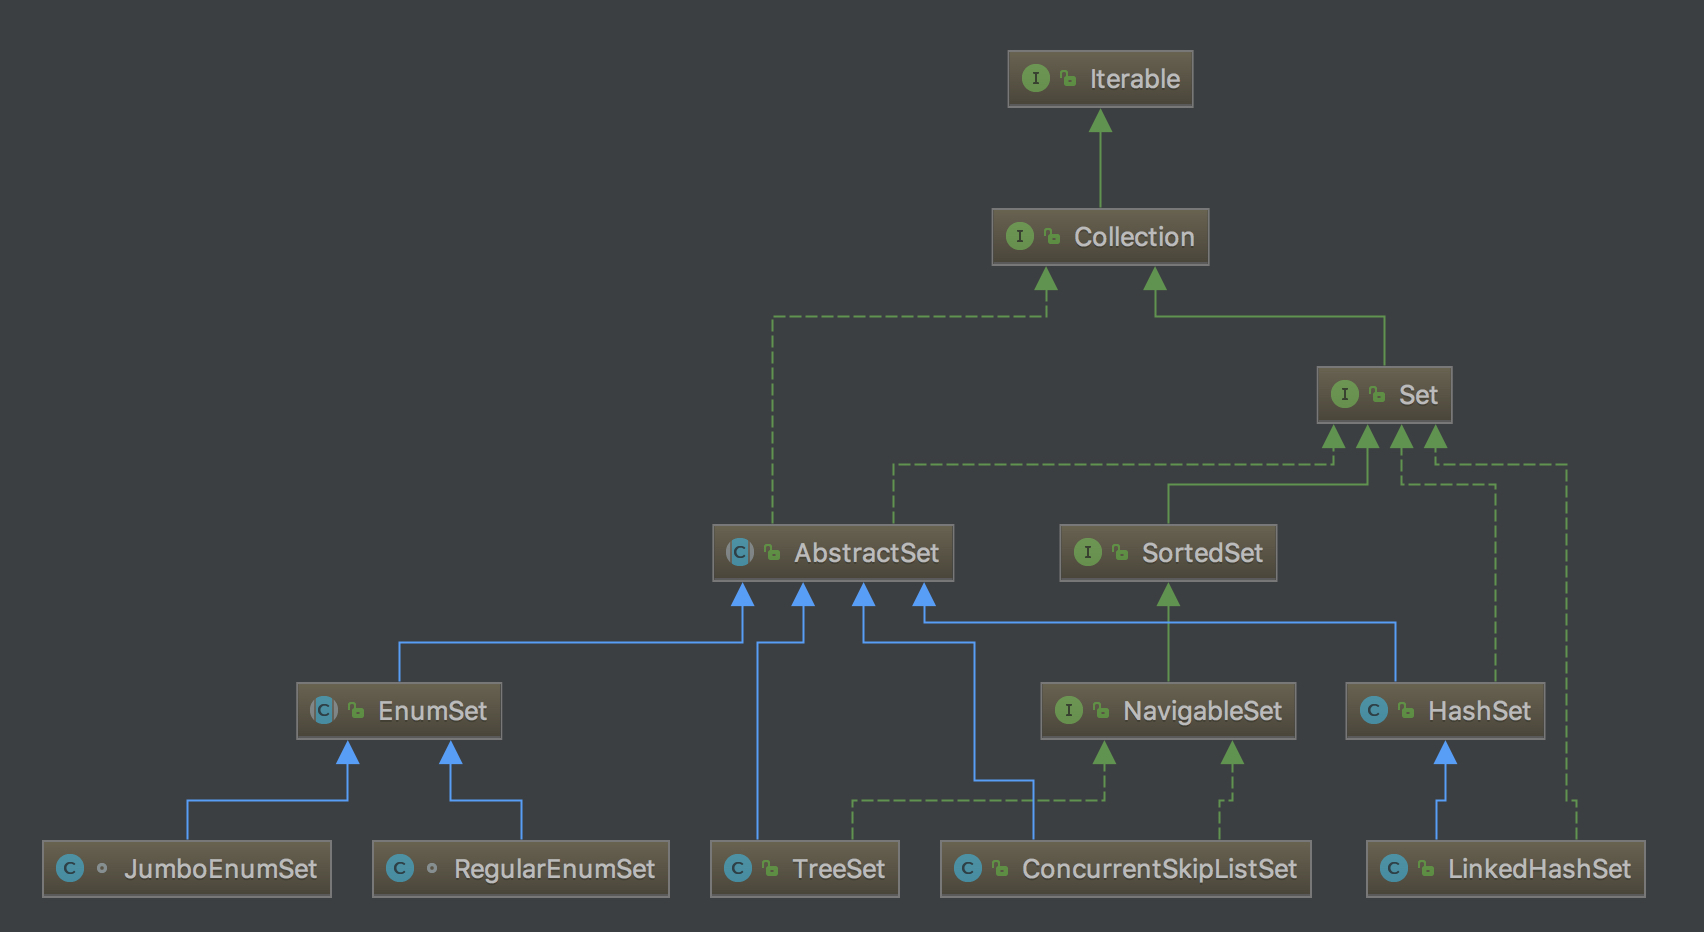Click the interface icon on Iterable node

[1036, 78]
